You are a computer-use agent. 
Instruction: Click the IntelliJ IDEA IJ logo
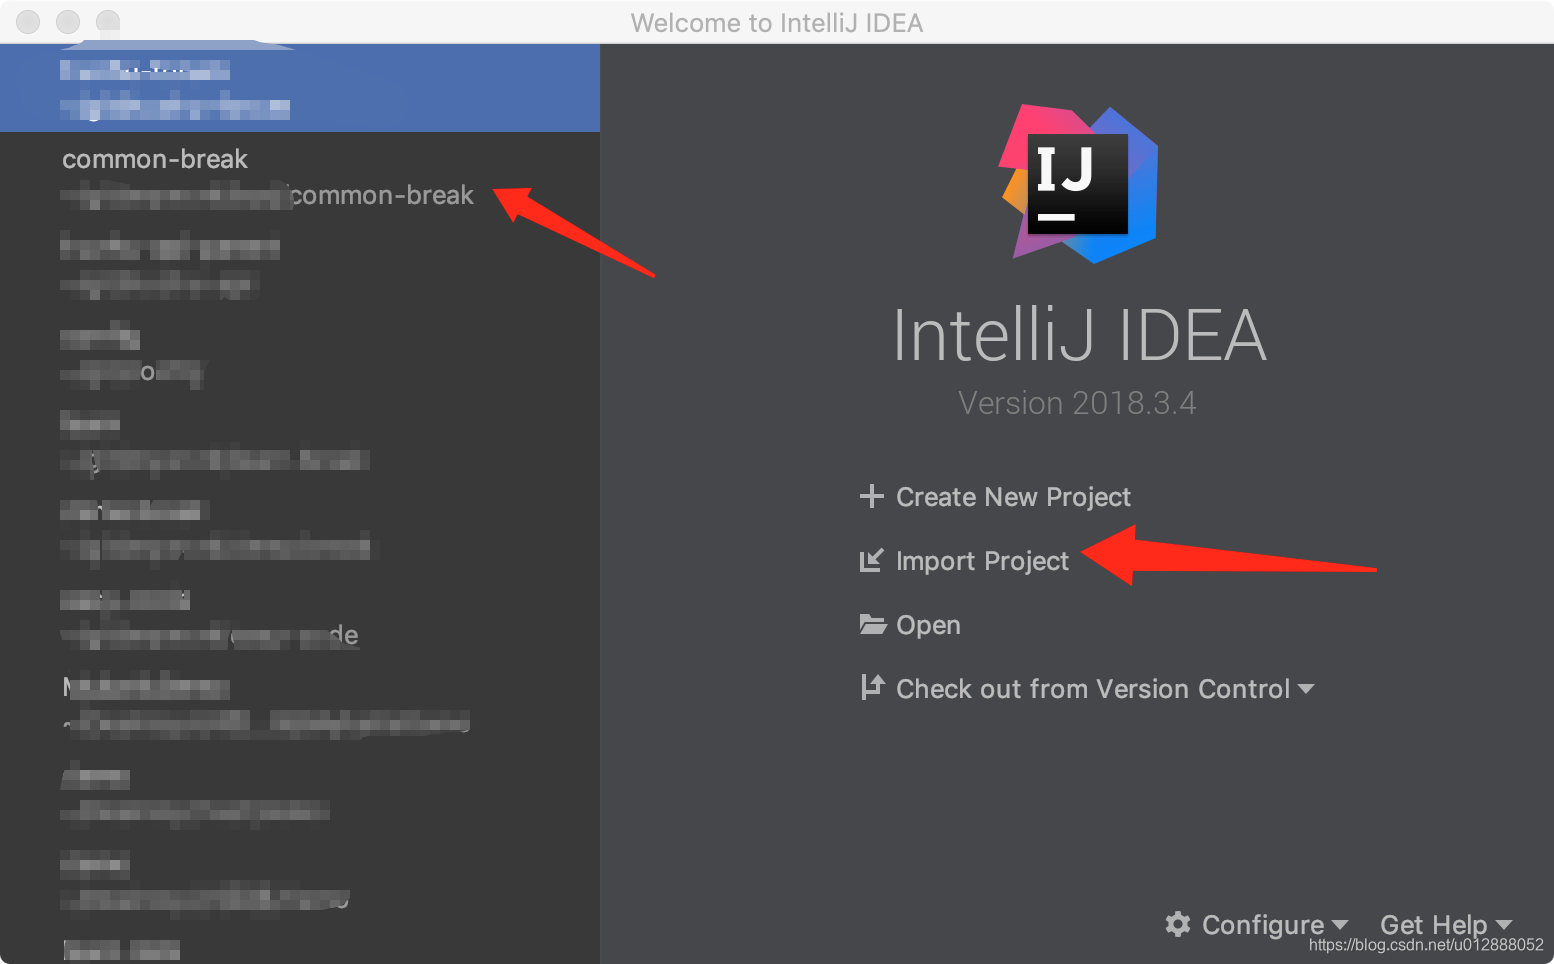click(x=1079, y=184)
